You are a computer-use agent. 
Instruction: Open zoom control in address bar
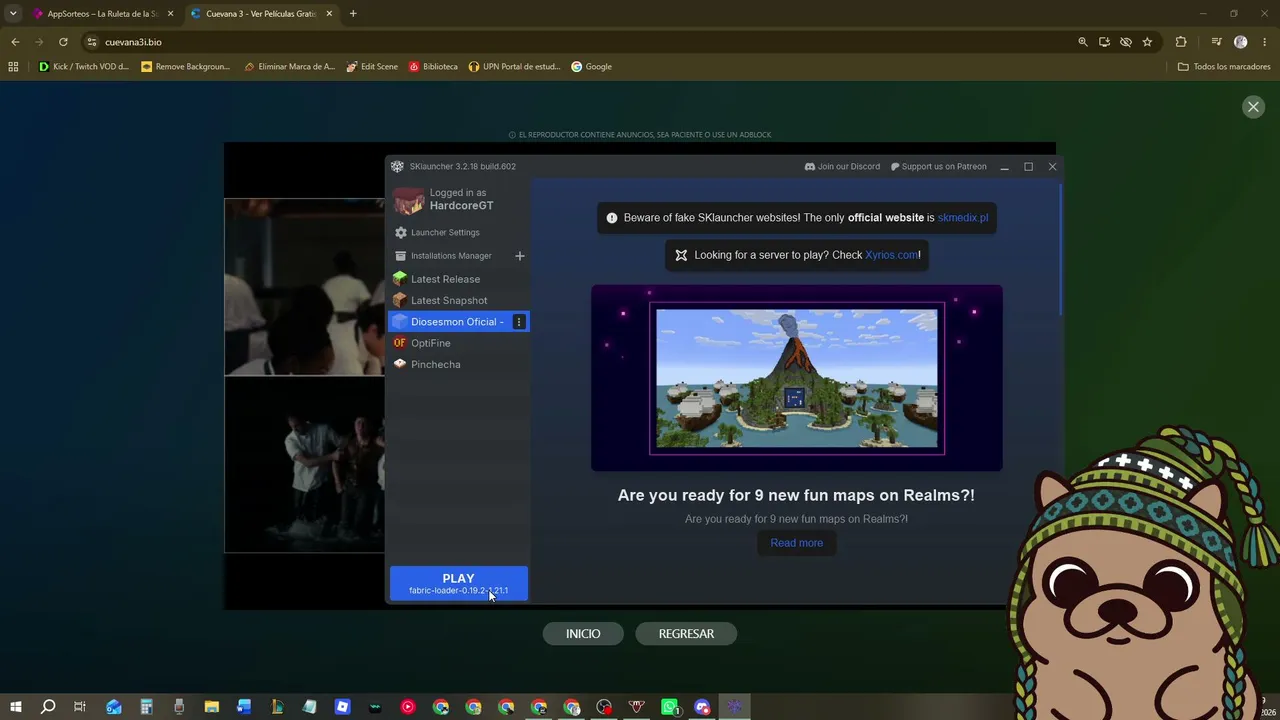click(1082, 42)
